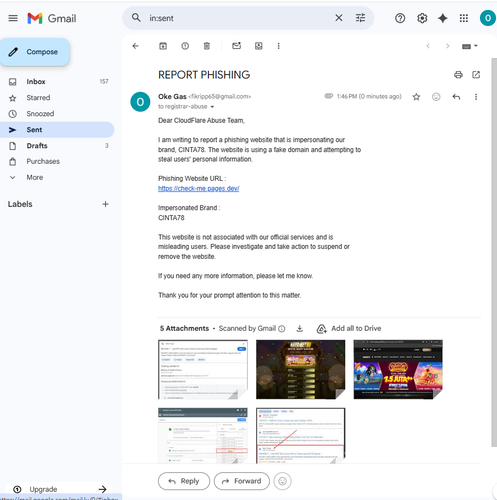The height and width of the screenshot is (500, 497).
Task: Click the search magnifier icon
Action: click(x=136, y=18)
